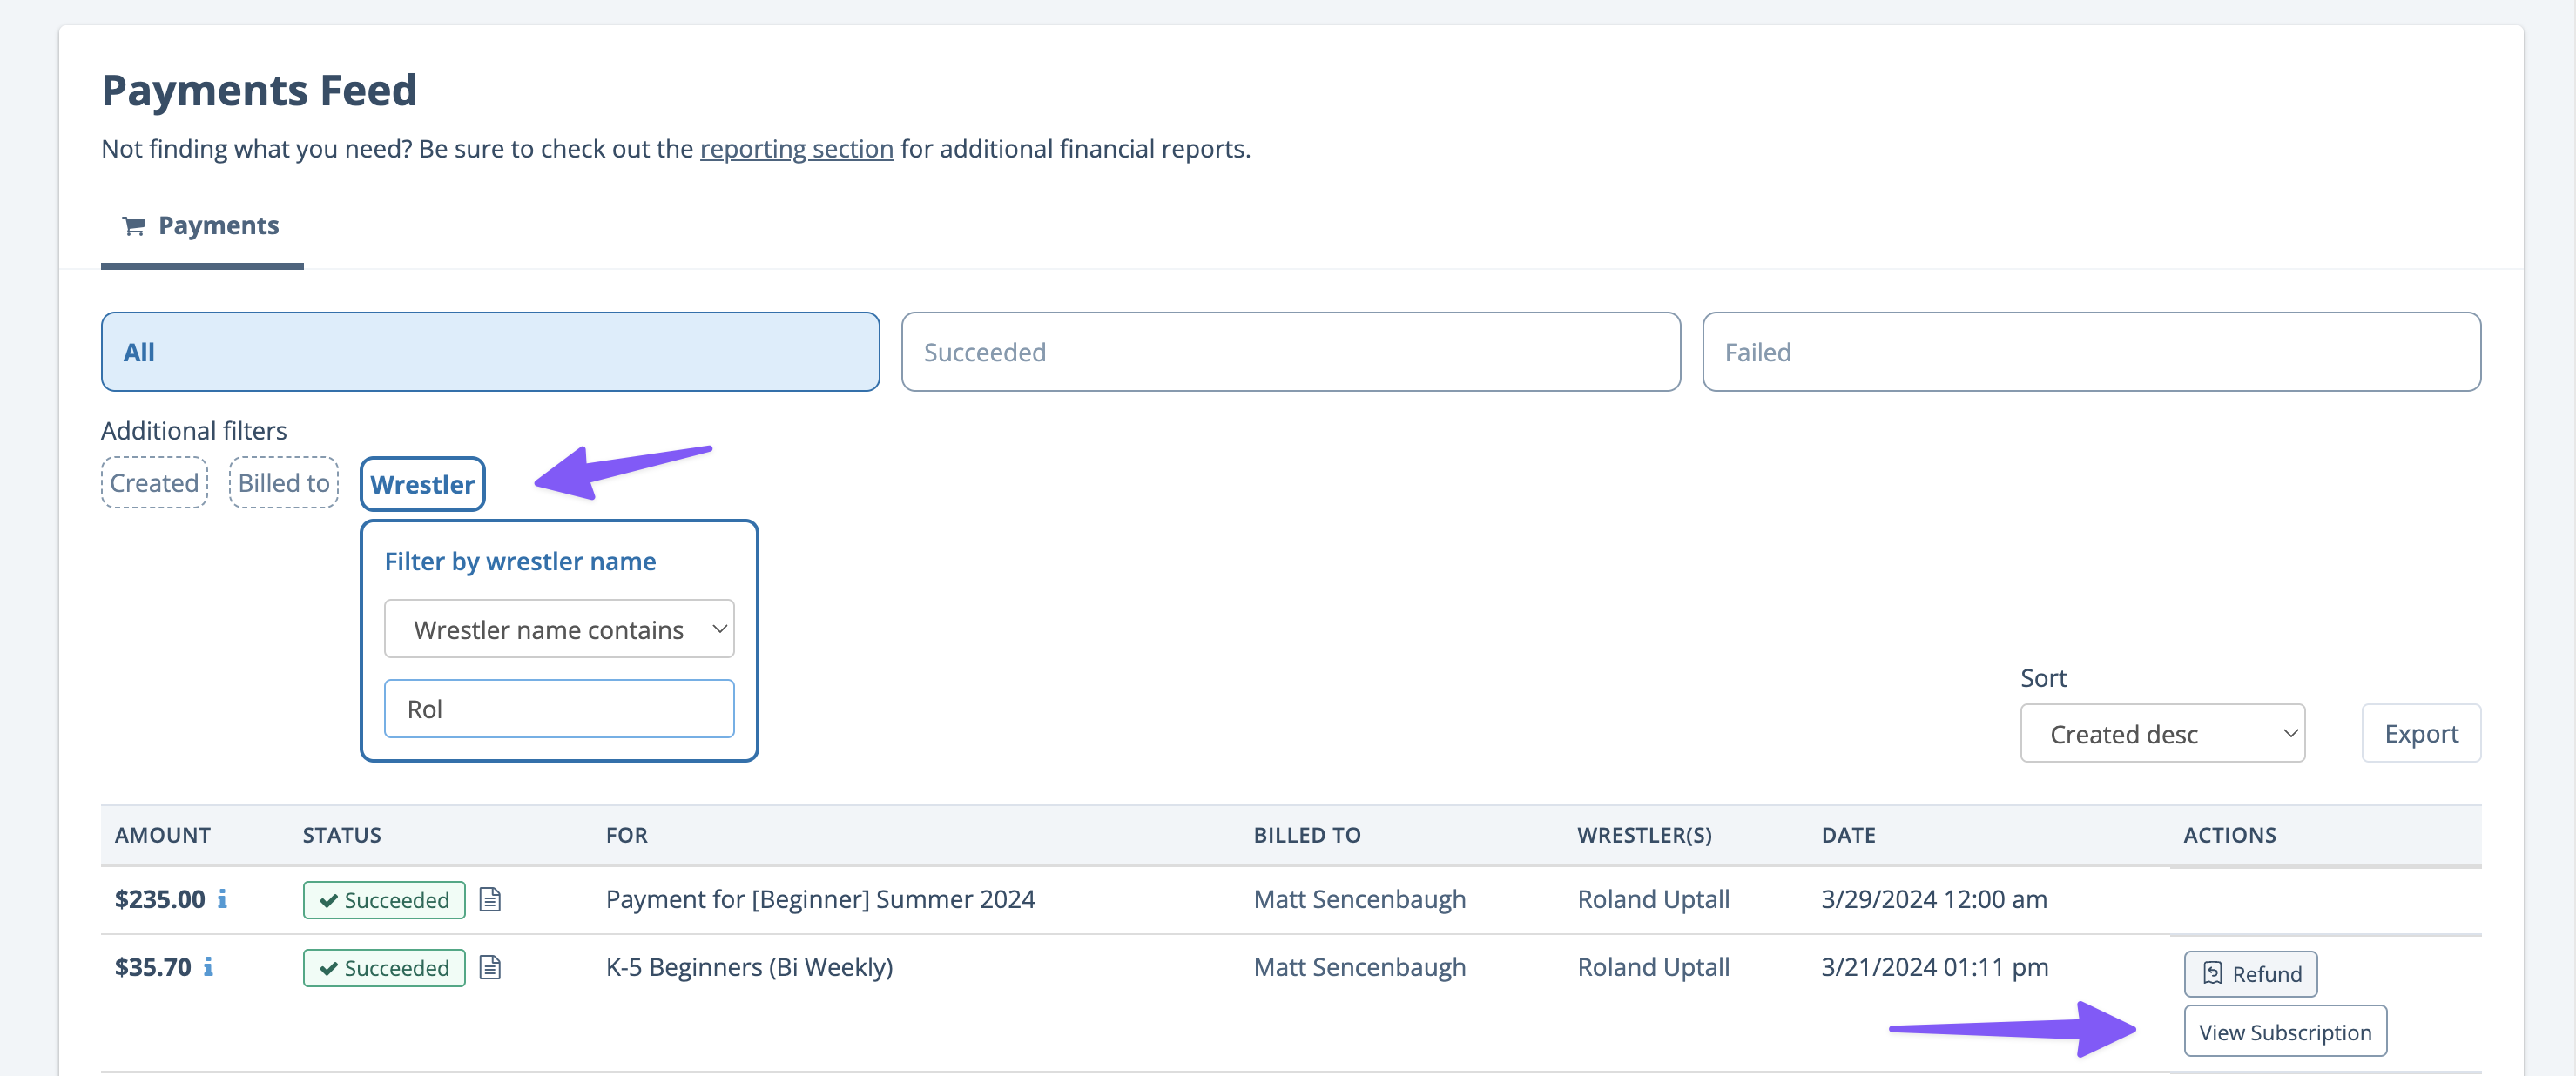Select the All status filter
The height and width of the screenshot is (1076, 2576).
[490, 352]
